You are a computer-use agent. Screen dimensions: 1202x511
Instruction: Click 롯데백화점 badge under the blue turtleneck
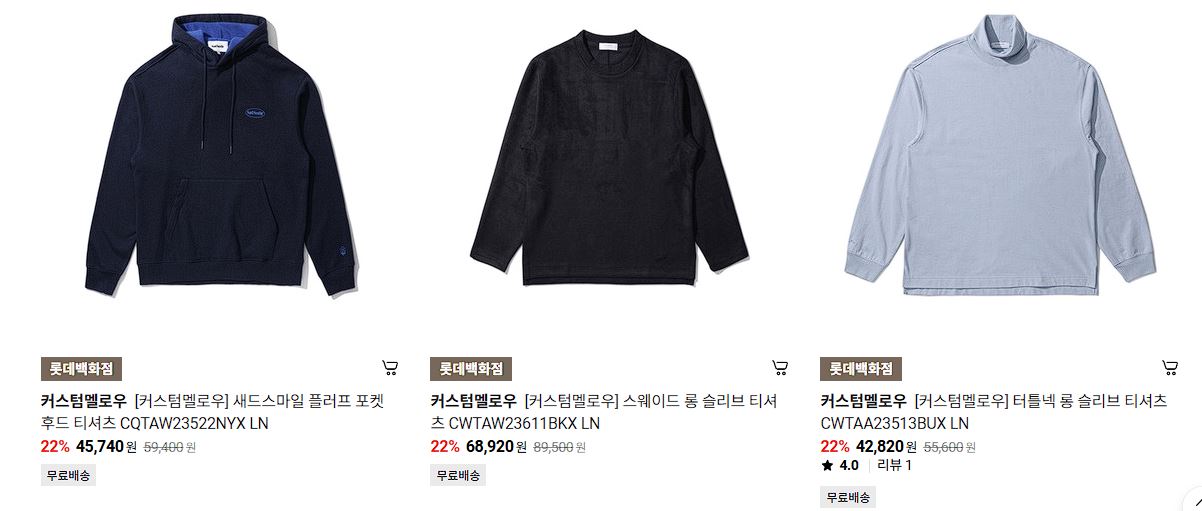[861, 369]
